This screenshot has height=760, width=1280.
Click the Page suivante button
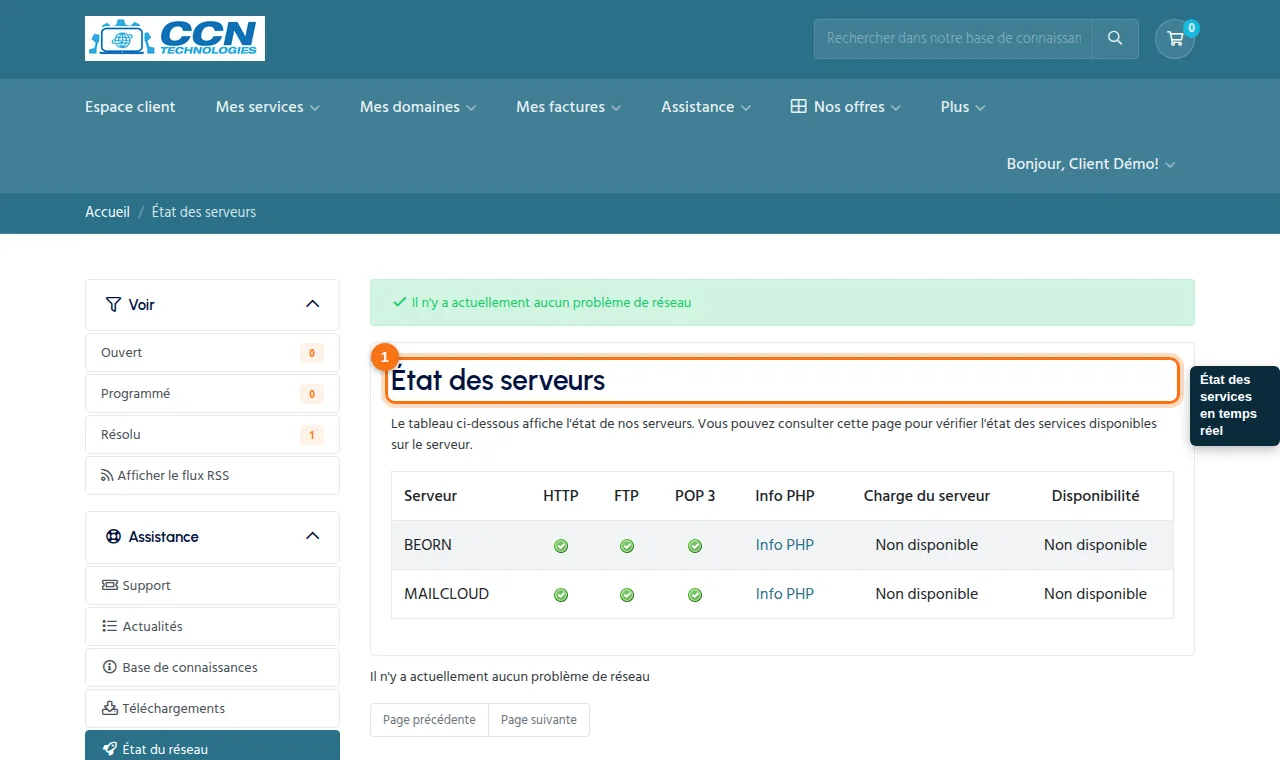coord(539,720)
